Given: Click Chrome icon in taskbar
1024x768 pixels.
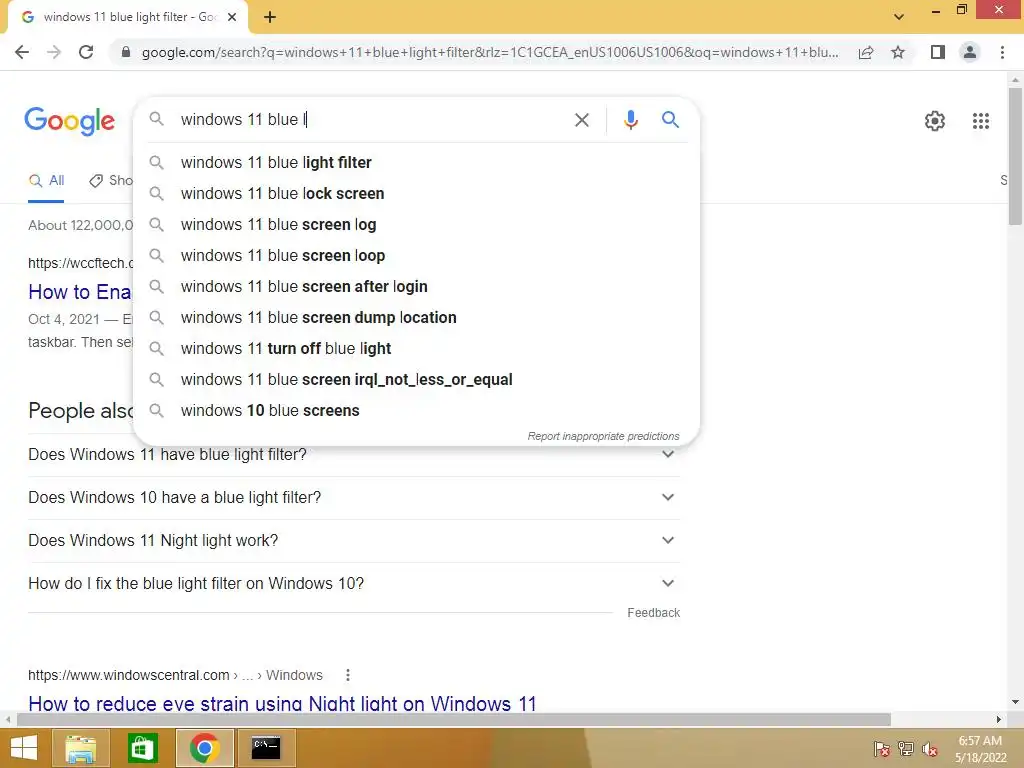Looking at the screenshot, I should [204, 748].
